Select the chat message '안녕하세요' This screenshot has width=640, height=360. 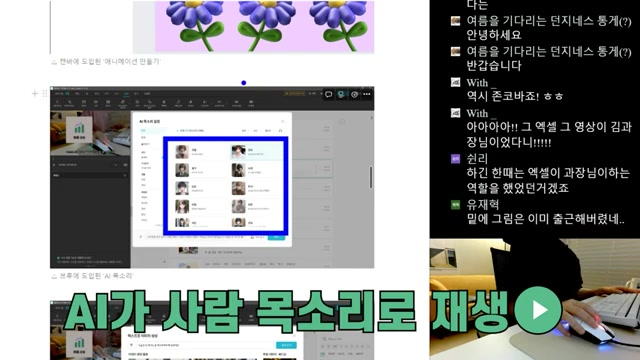pyautogui.click(x=494, y=35)
